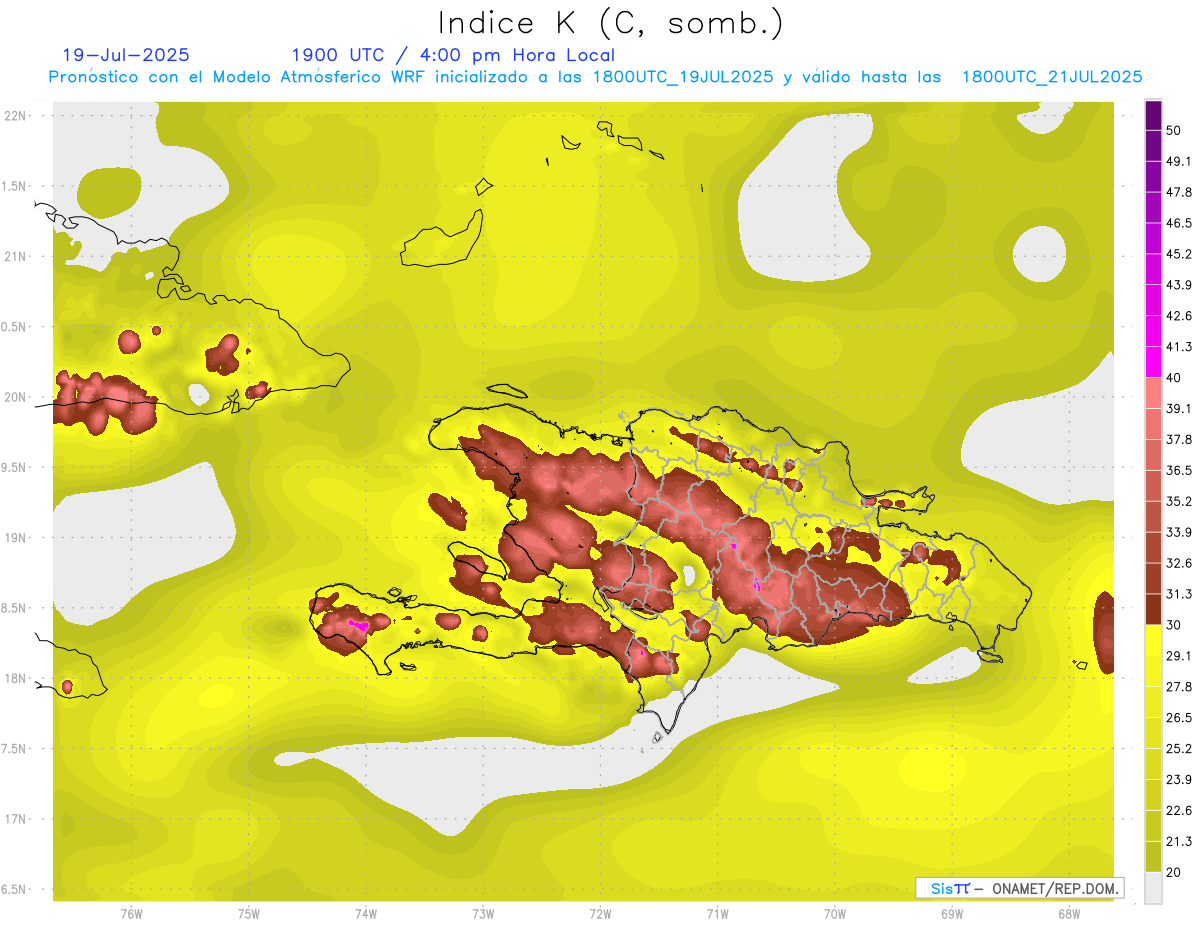Click the colorbar value "39.1"
This screenshot has height=927, width=1200.
(x=1179, y=408)
